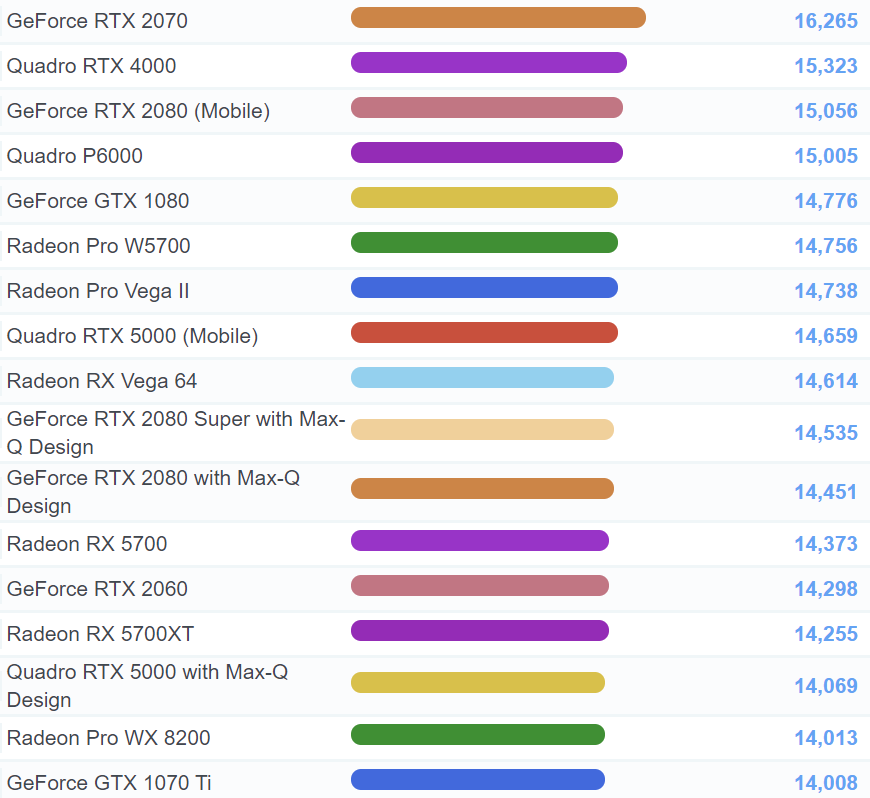Viewport: 870px width, 798px height.
Task: Select the 14,069 score
Action: click(x=826, y=686)
